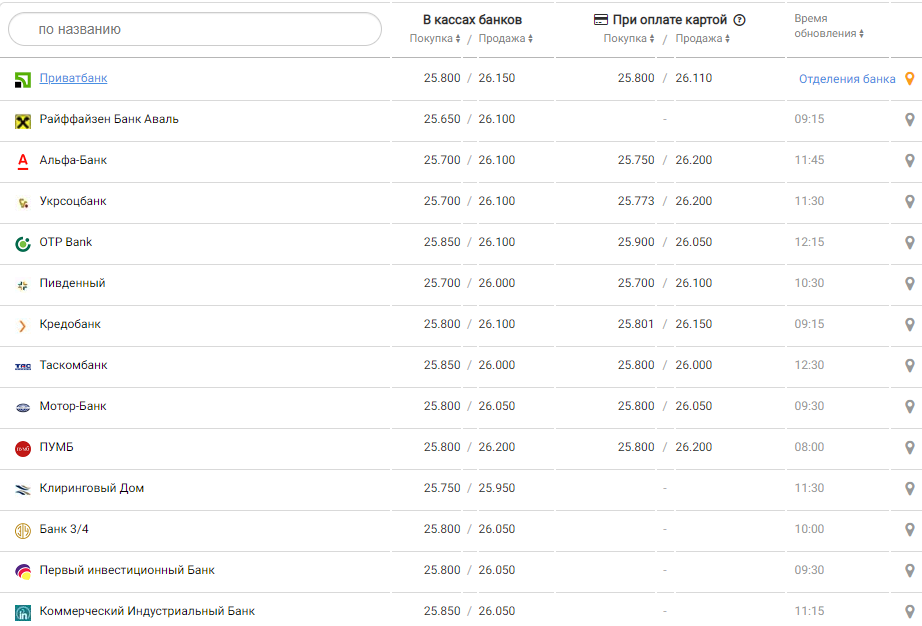Image resolution: width=922 pixels, height=626 pixels.
Task: Focus the по названию search field
Action: pyautogui.click(x=195, y=29)
